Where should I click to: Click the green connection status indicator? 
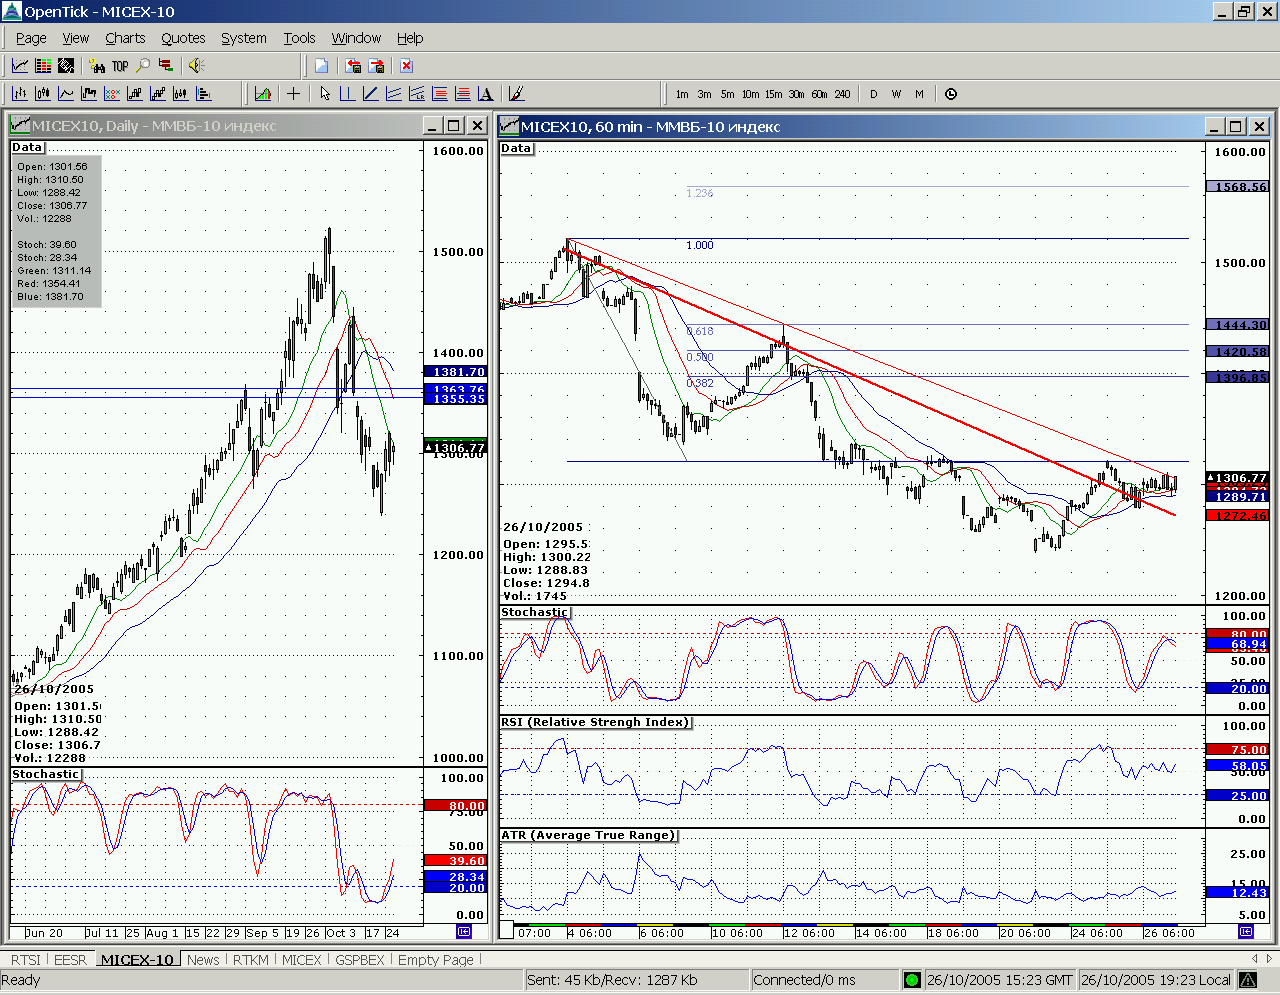click(x=912, y=980)
